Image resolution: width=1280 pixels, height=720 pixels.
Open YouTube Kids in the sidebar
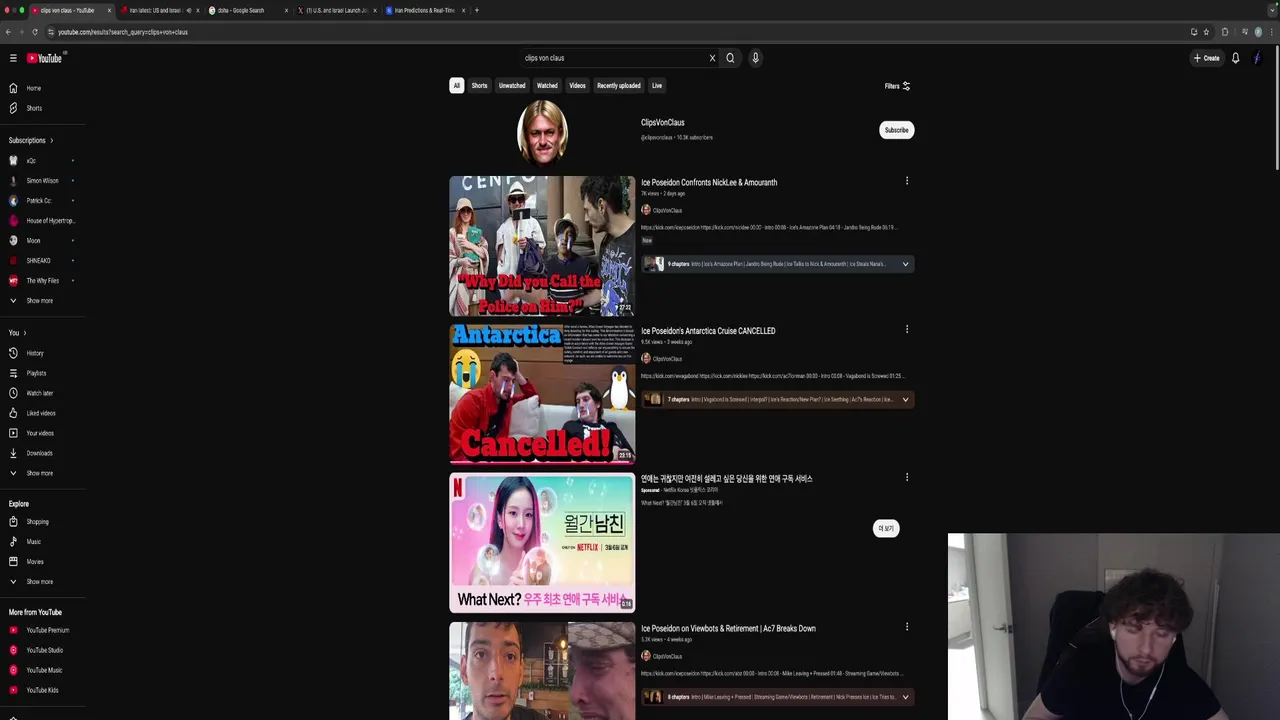pyautogui.click(x=41, y=690)
